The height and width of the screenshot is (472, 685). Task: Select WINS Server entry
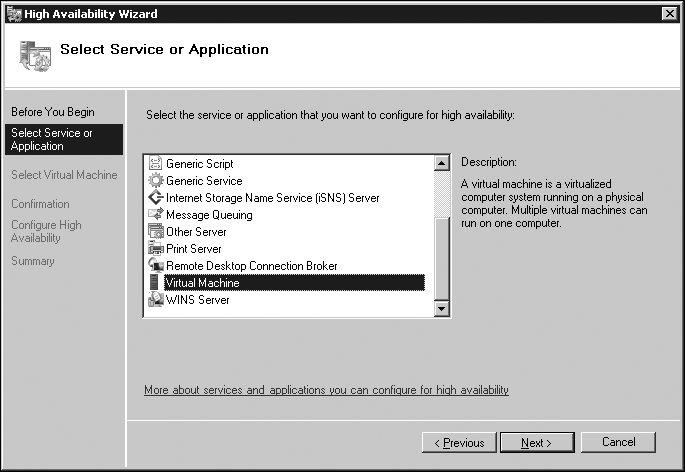coord(197,300)
